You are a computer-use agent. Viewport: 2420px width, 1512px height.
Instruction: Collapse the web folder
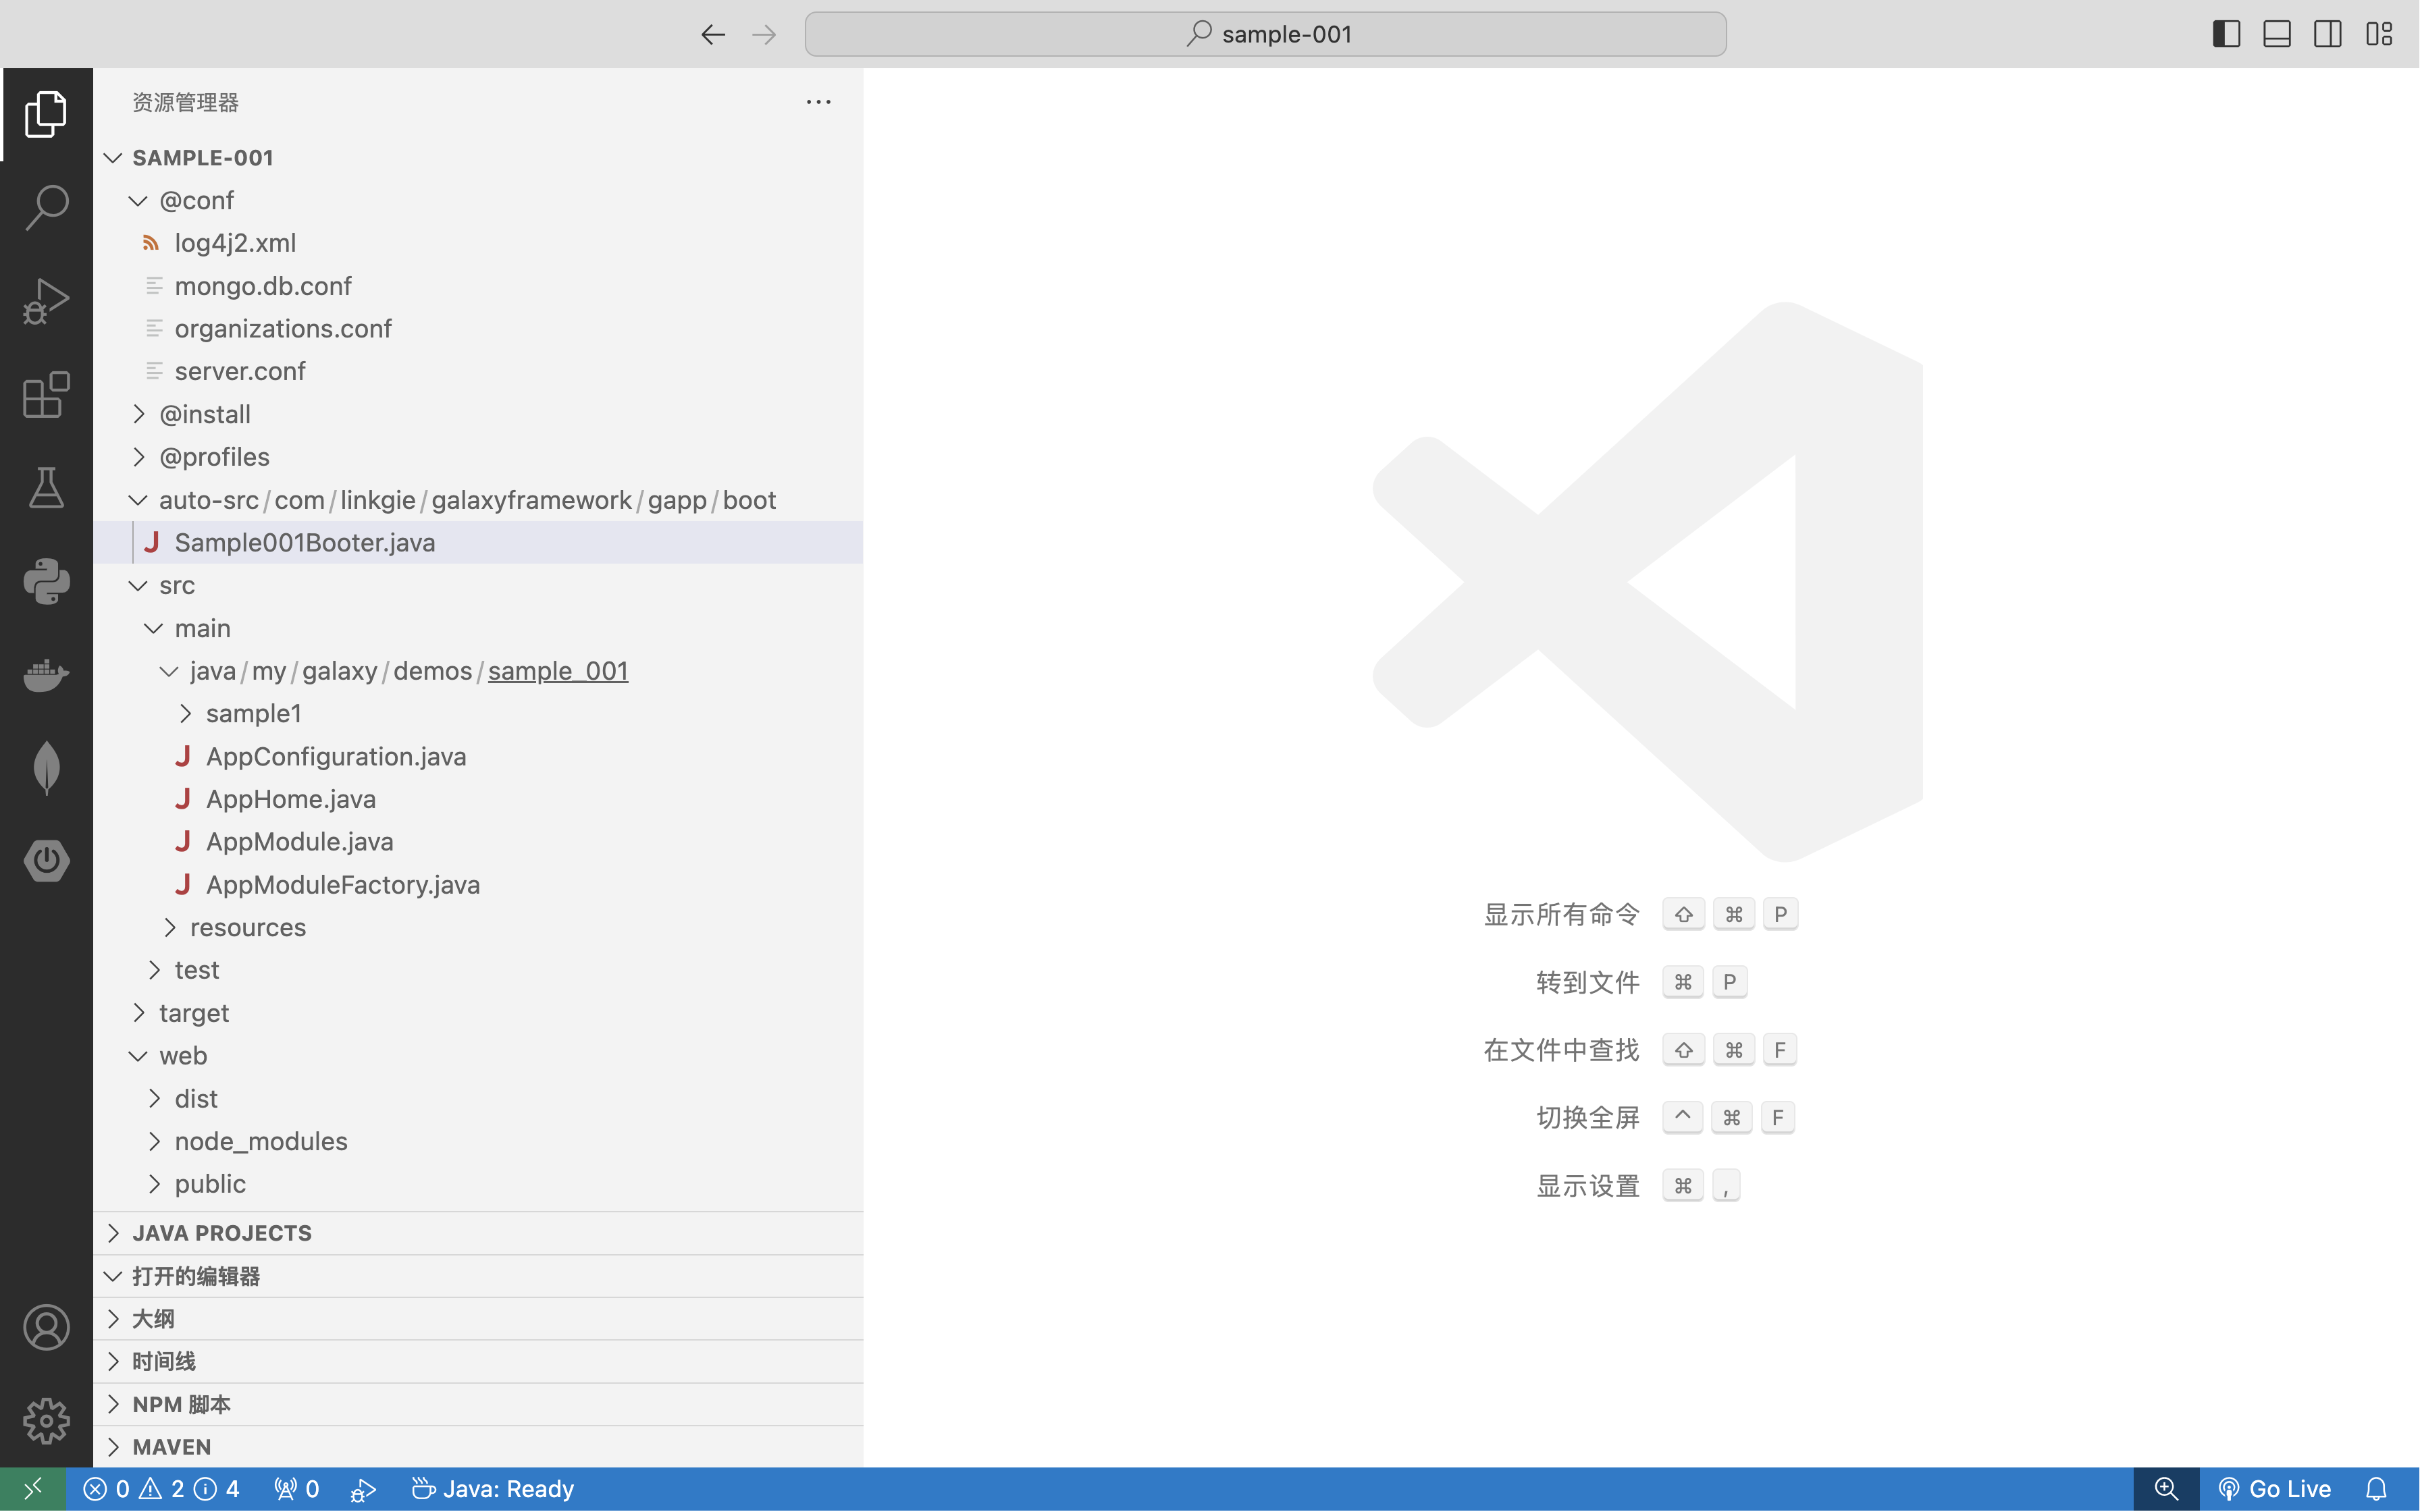478,1056
